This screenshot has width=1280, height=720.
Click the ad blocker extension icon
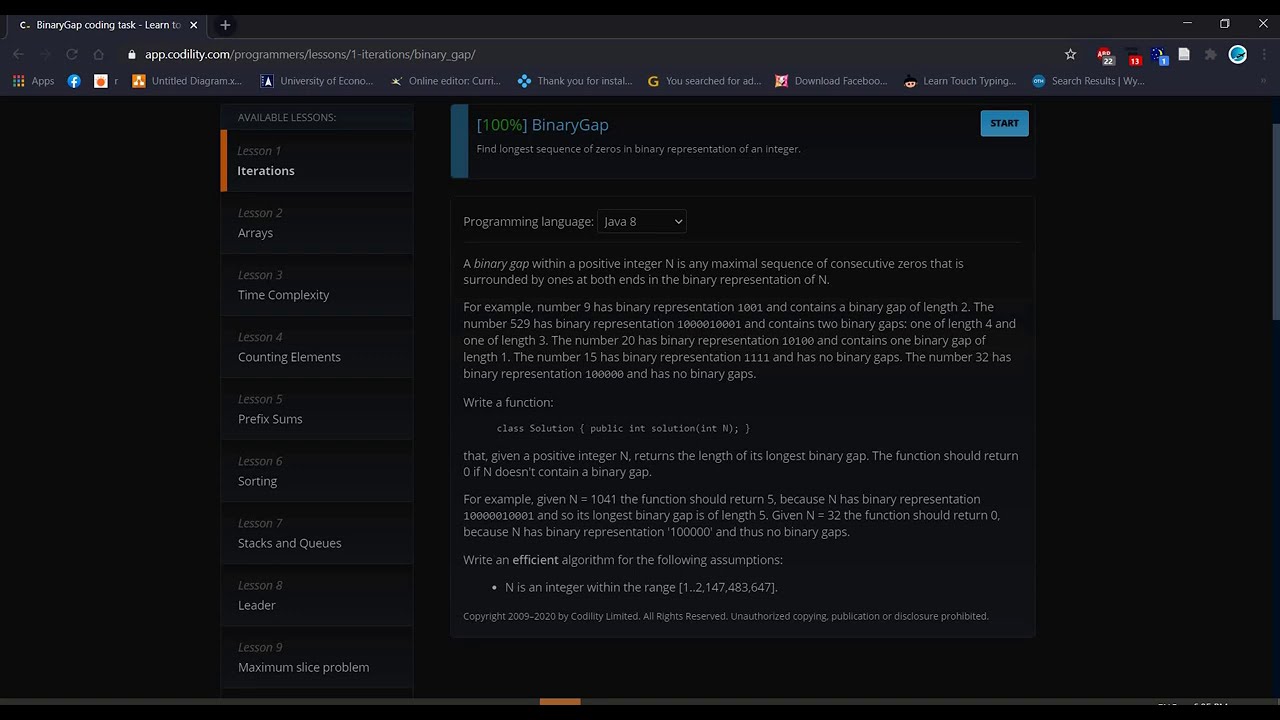[x=1105, y=55]
